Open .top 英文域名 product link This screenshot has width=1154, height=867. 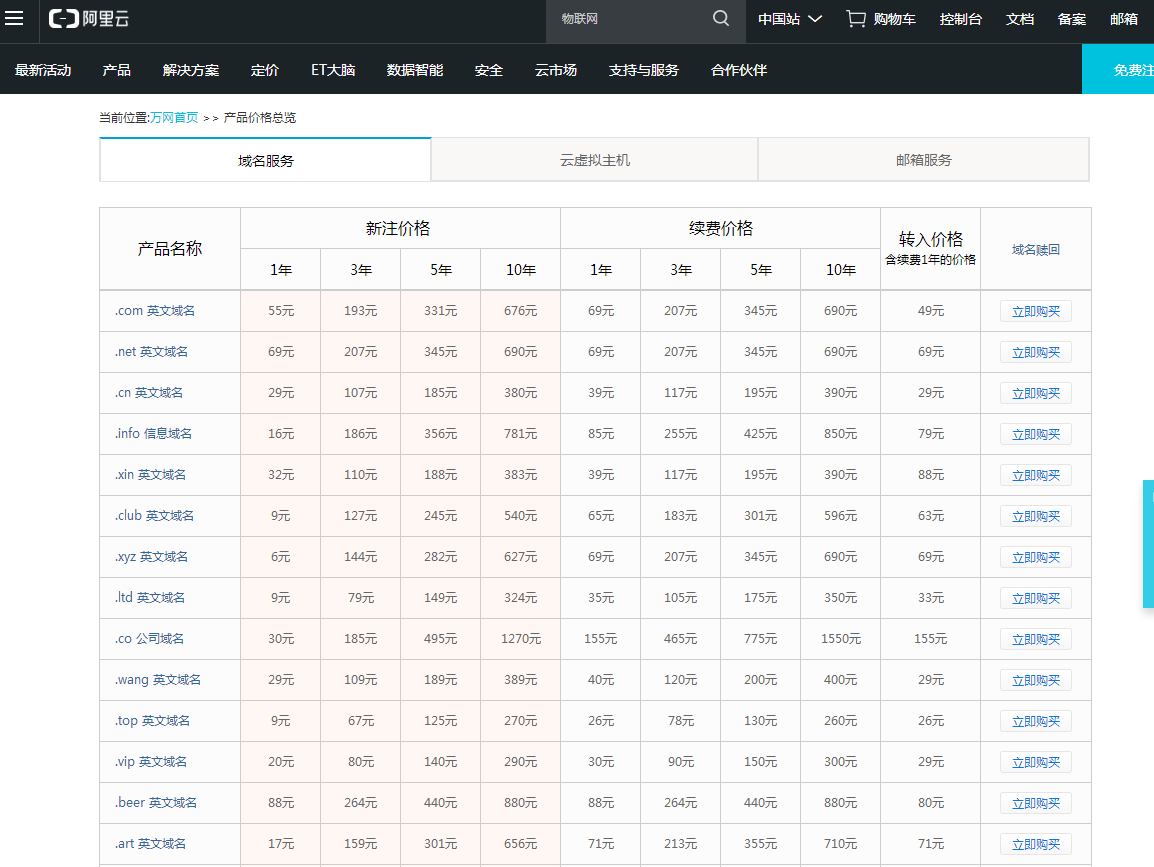point(152,721)
